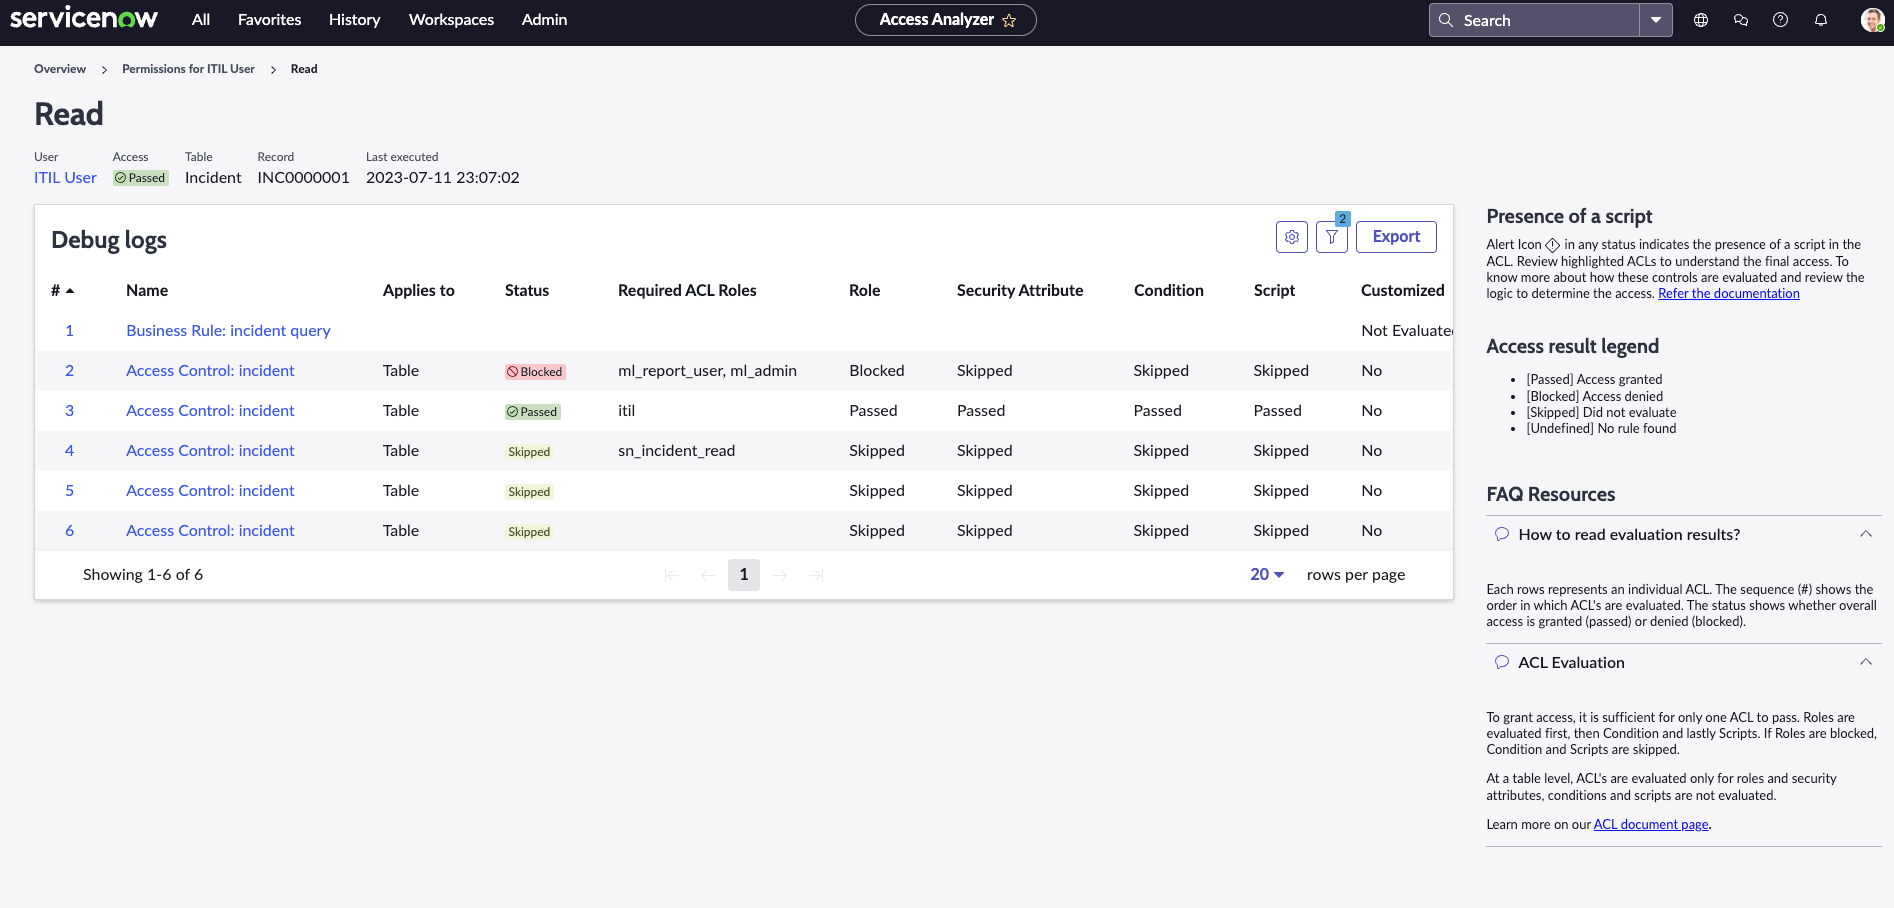1894x908 pixels.
Task: Open Refer the documentation link
Action: point(1729,294)
